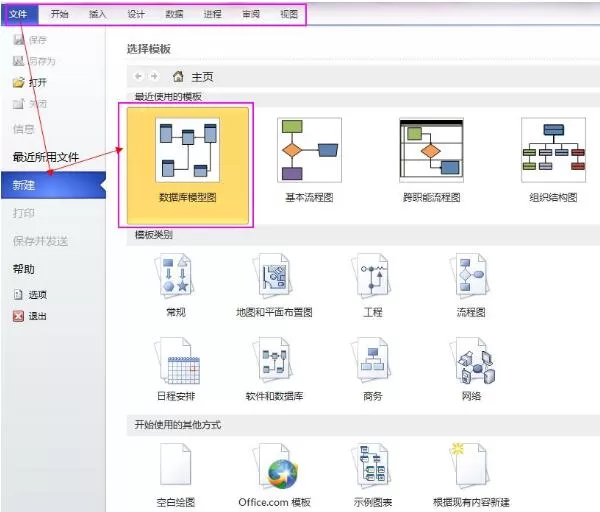The image size is (600, 512).
Task: Click the back navigation arrow
Action: tap(139, 77)
